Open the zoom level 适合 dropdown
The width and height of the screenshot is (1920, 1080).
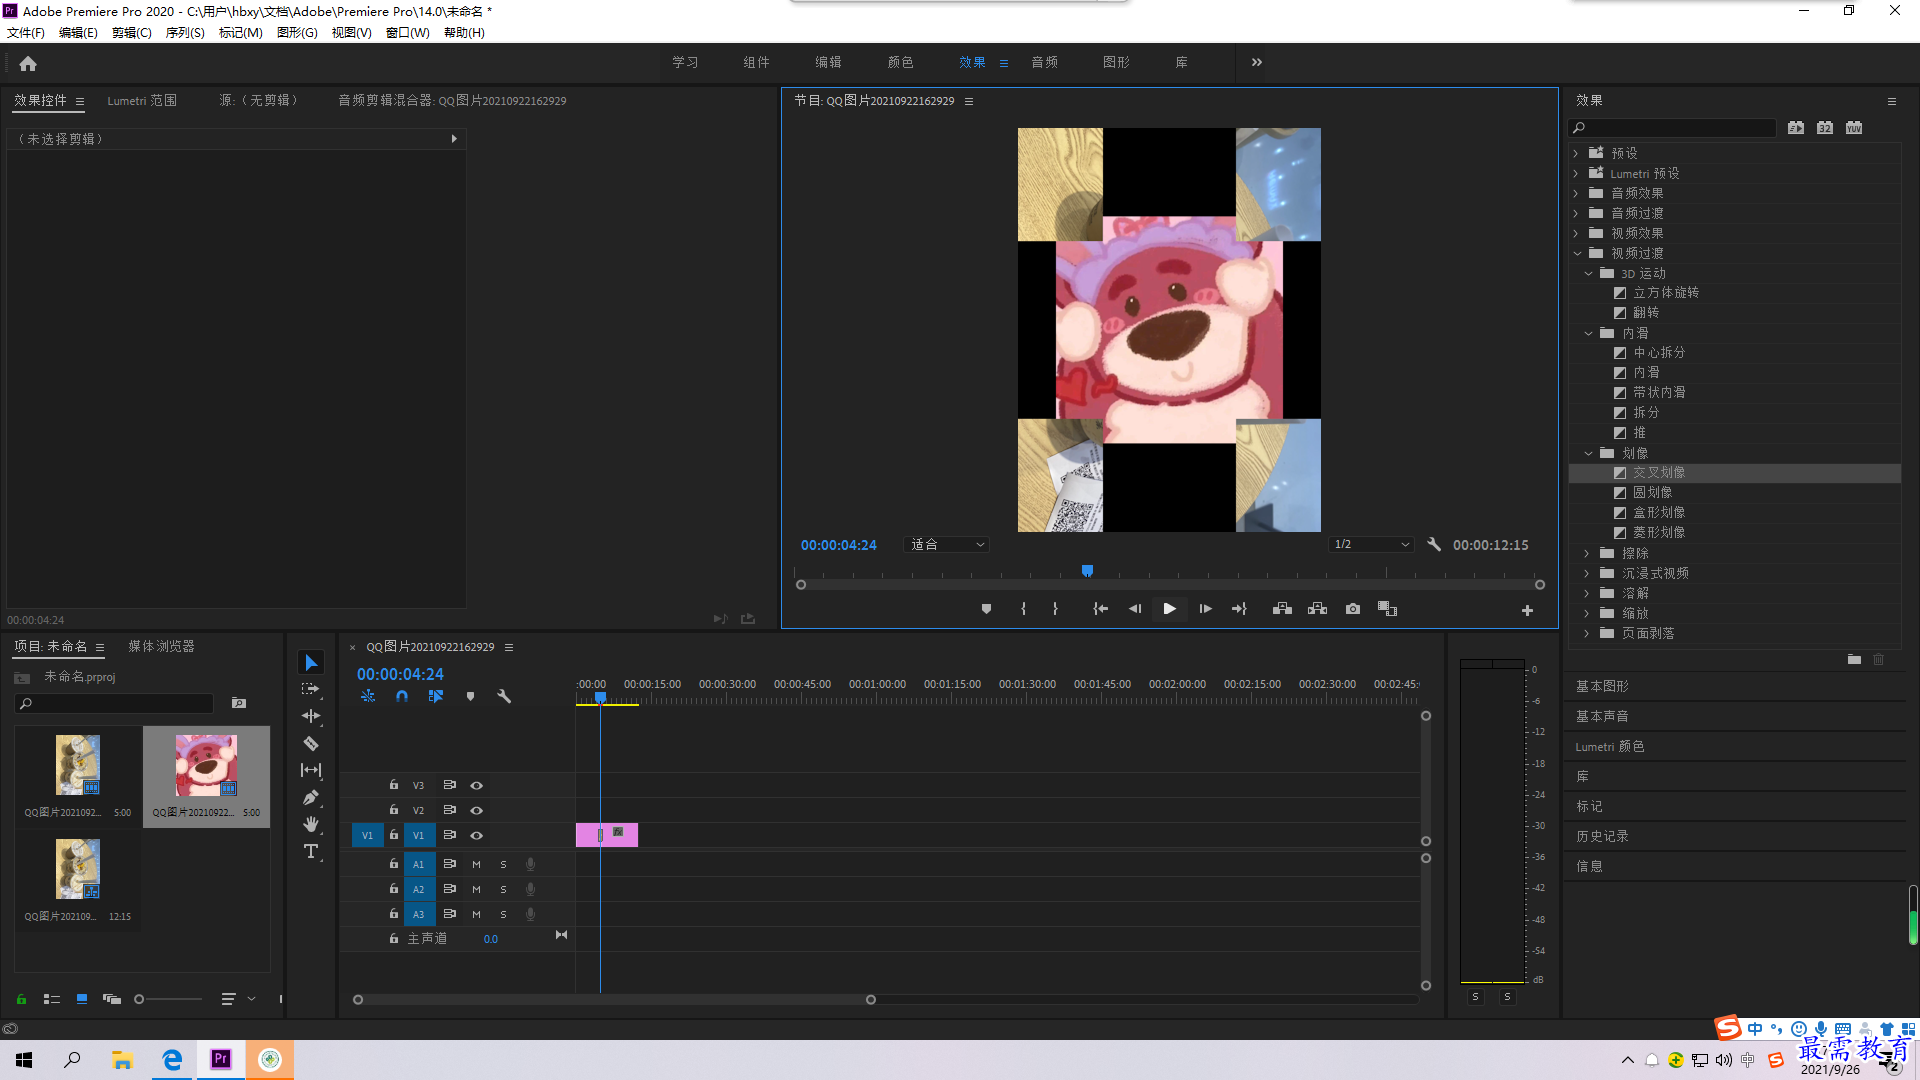[947, 545]
